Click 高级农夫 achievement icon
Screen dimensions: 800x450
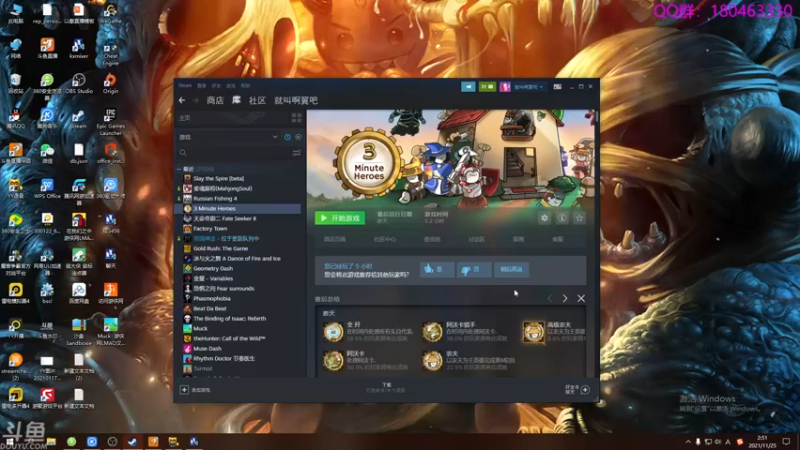pyautogui.click(x=534, y=332)
